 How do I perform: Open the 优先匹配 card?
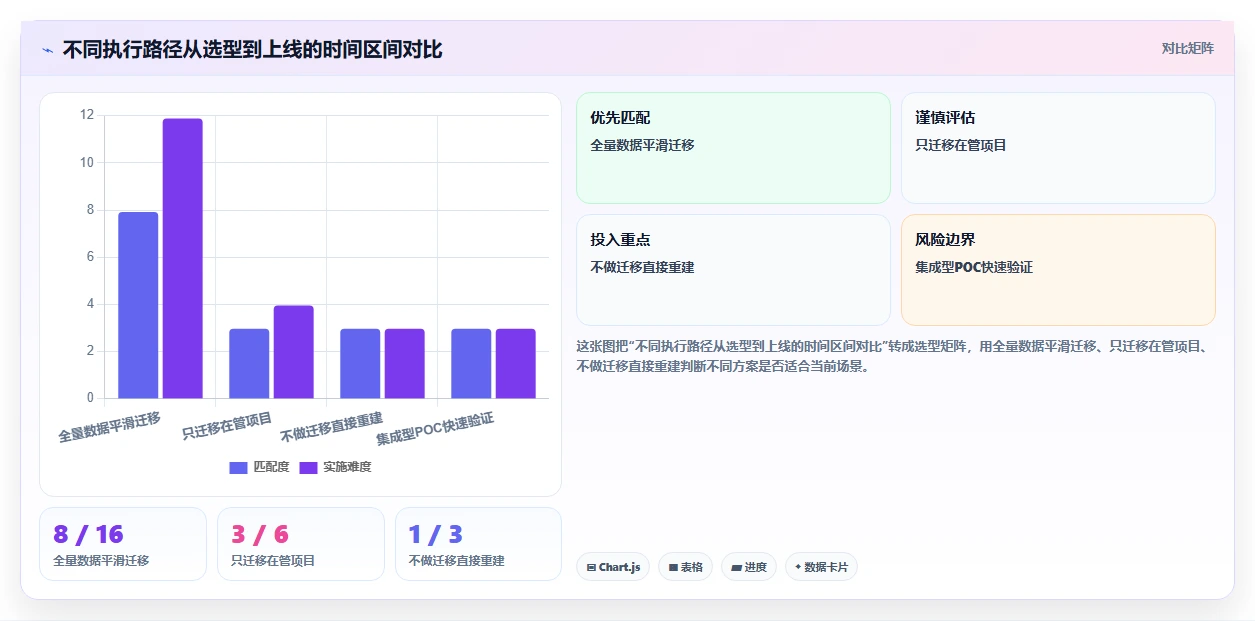point(733,148)
